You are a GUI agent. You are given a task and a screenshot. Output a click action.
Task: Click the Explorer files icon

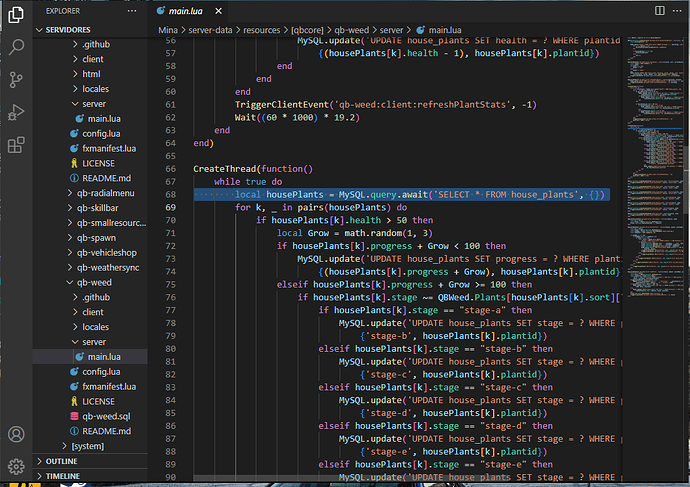click(x=16, y=13)
